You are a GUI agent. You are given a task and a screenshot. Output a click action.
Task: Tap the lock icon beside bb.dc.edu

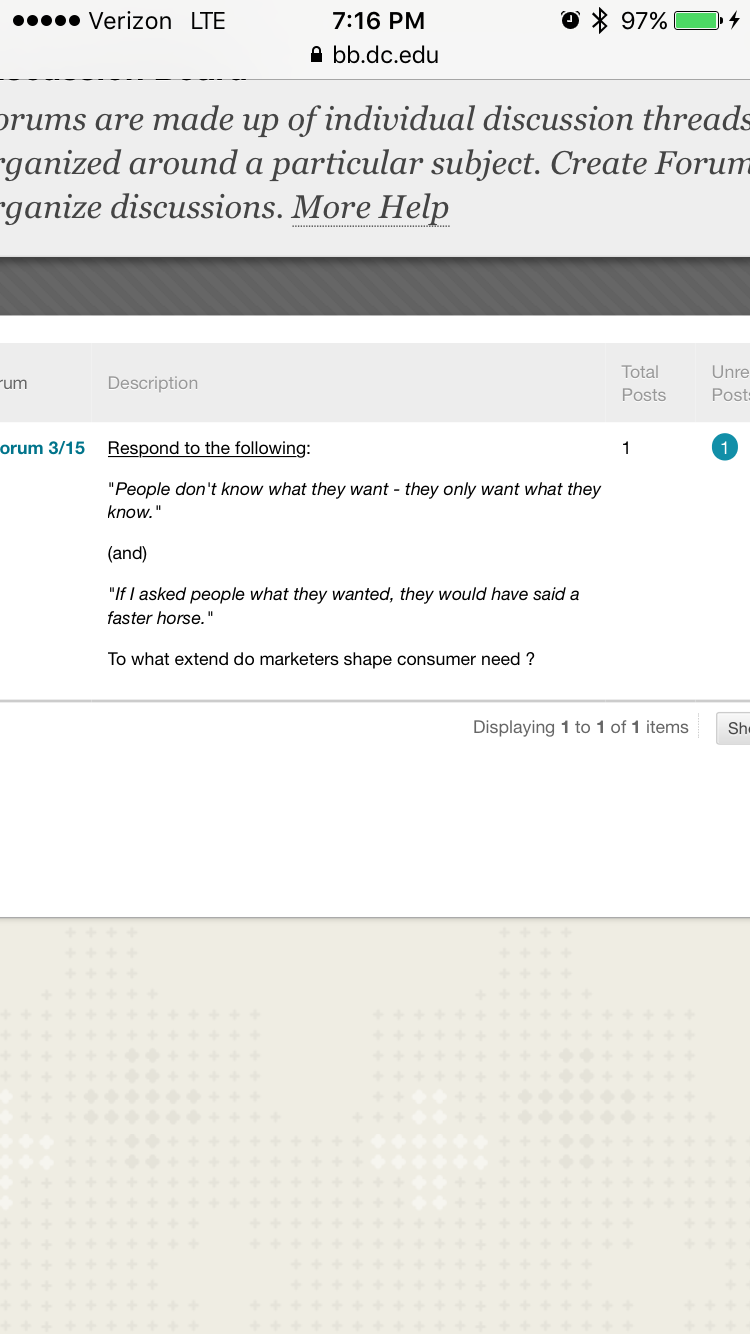pos(317,55)
